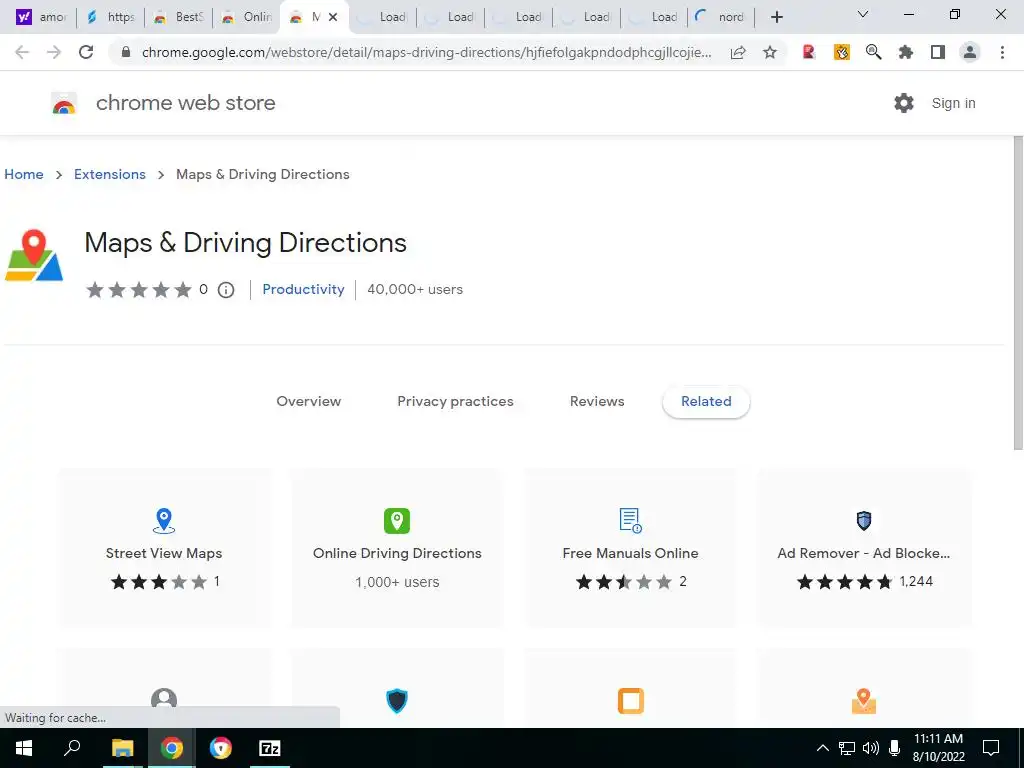The image size is (1024, 768).
Task: Click the 40,000+ users text
Action: 415,289
